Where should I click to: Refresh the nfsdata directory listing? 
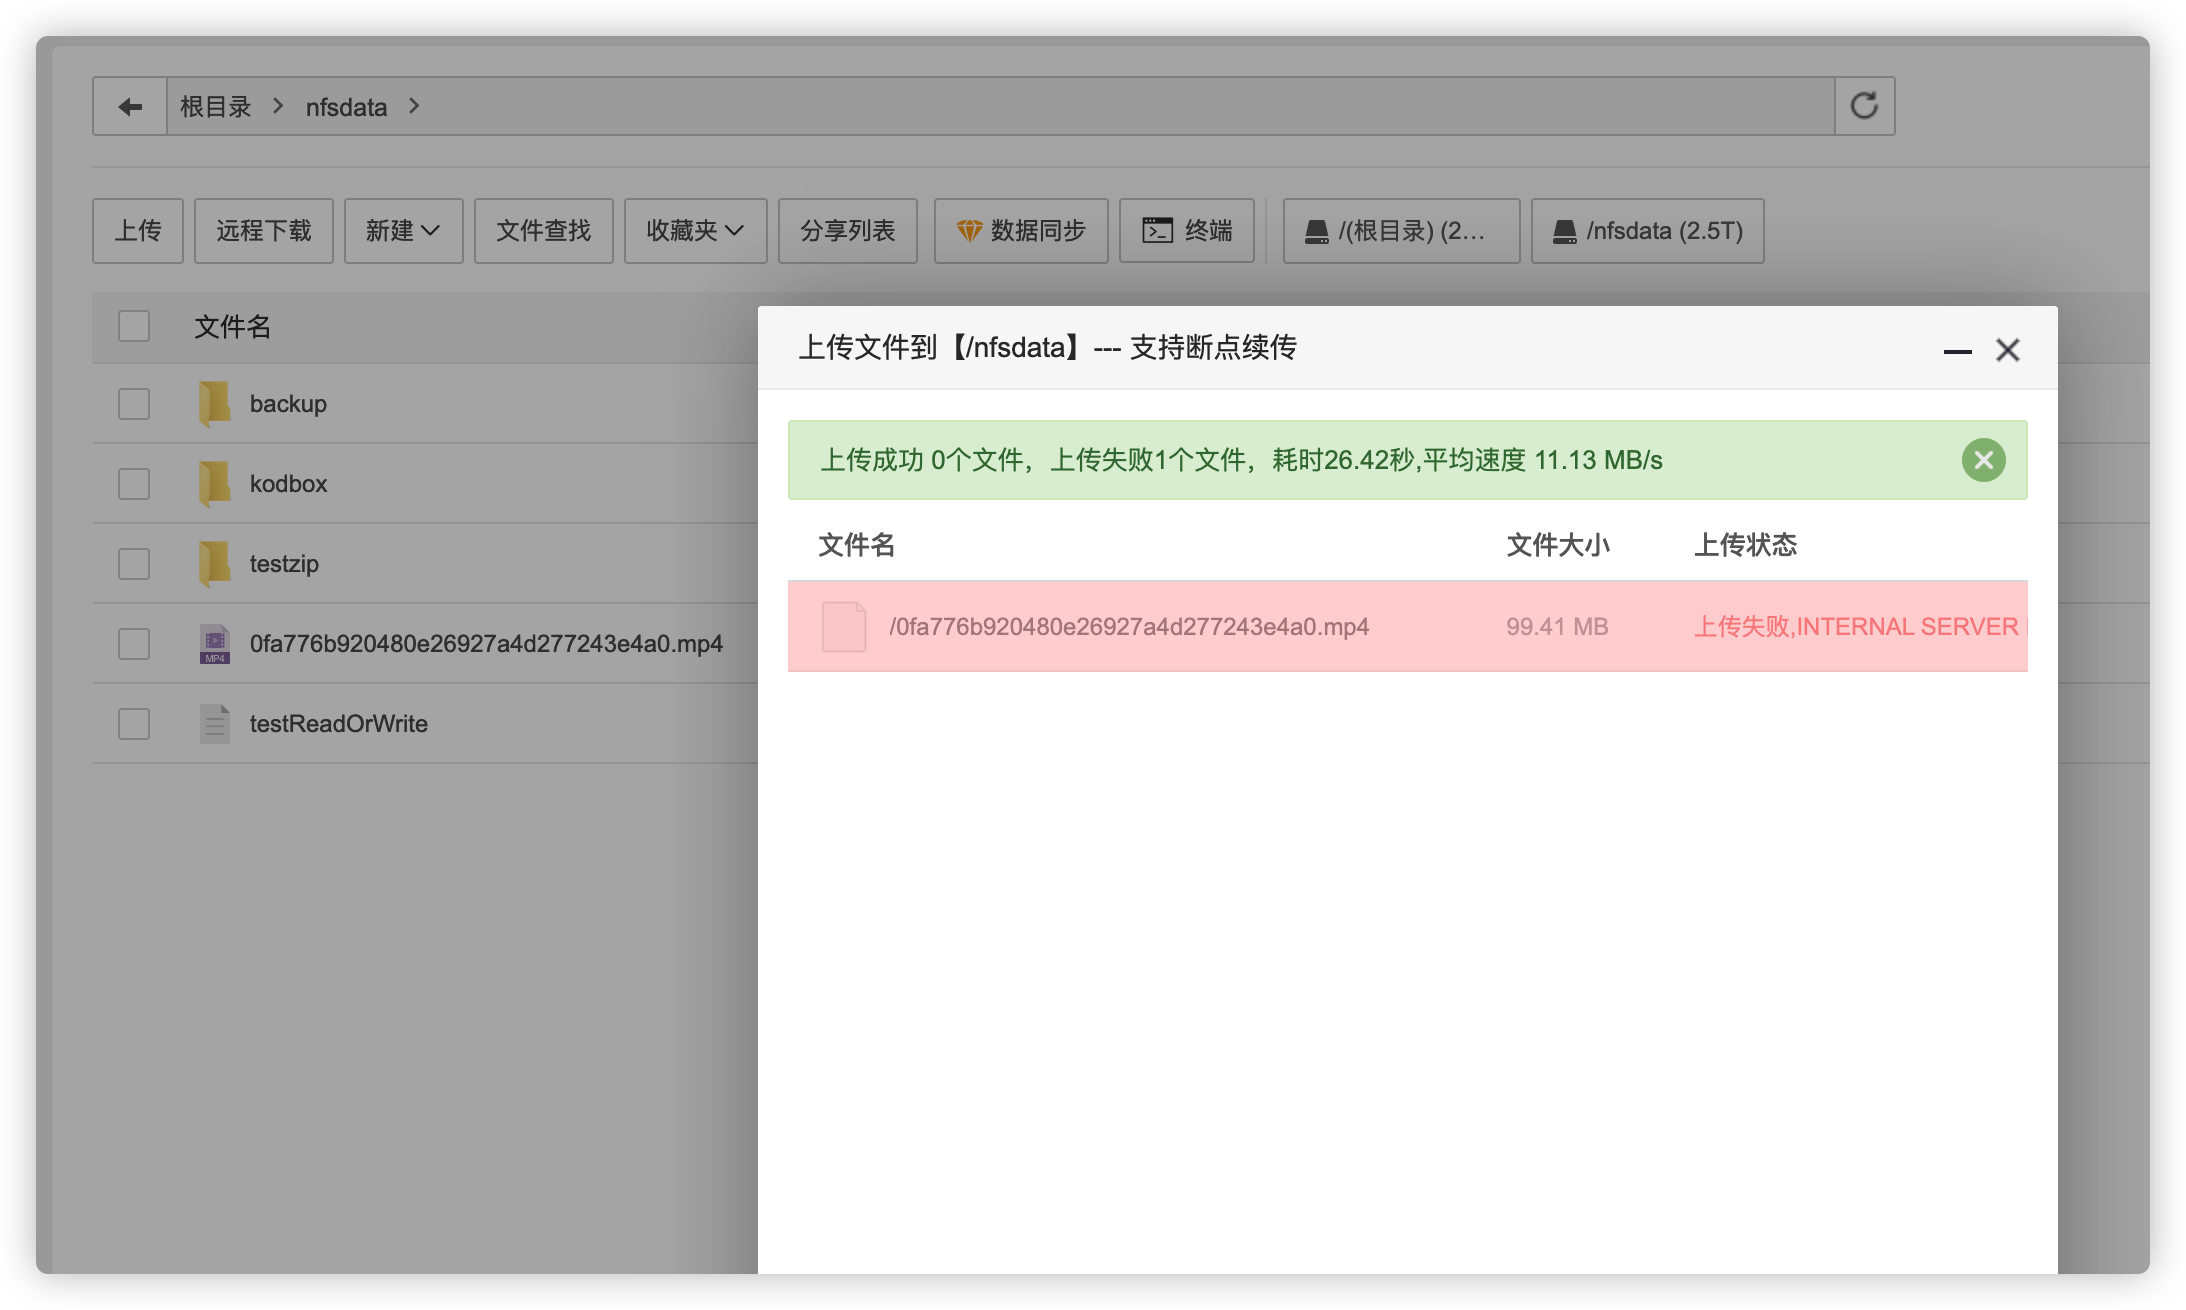tap(1864, 106)
